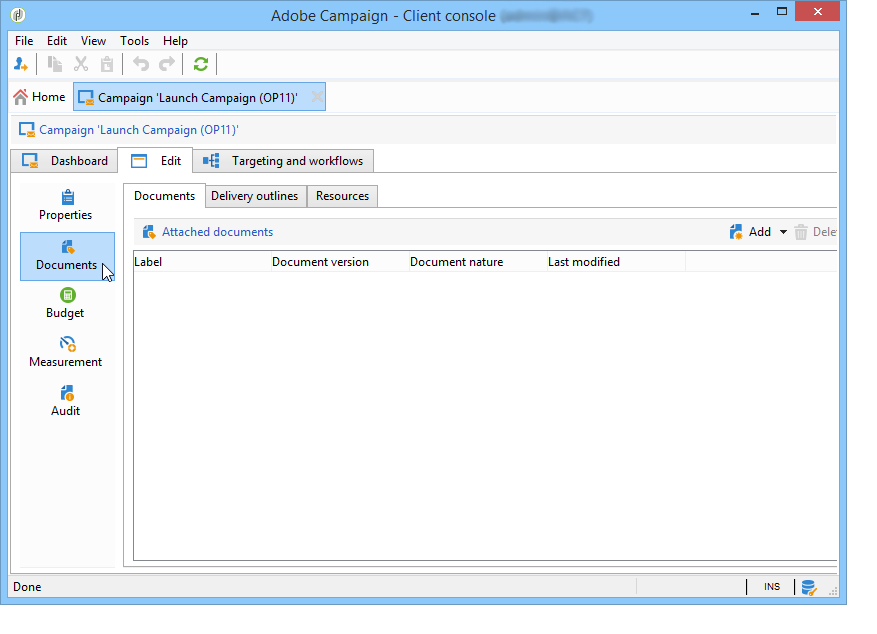This screenshot has width=877, height=634.
Task: Click the Undo arrow icon
Action: 141,64
